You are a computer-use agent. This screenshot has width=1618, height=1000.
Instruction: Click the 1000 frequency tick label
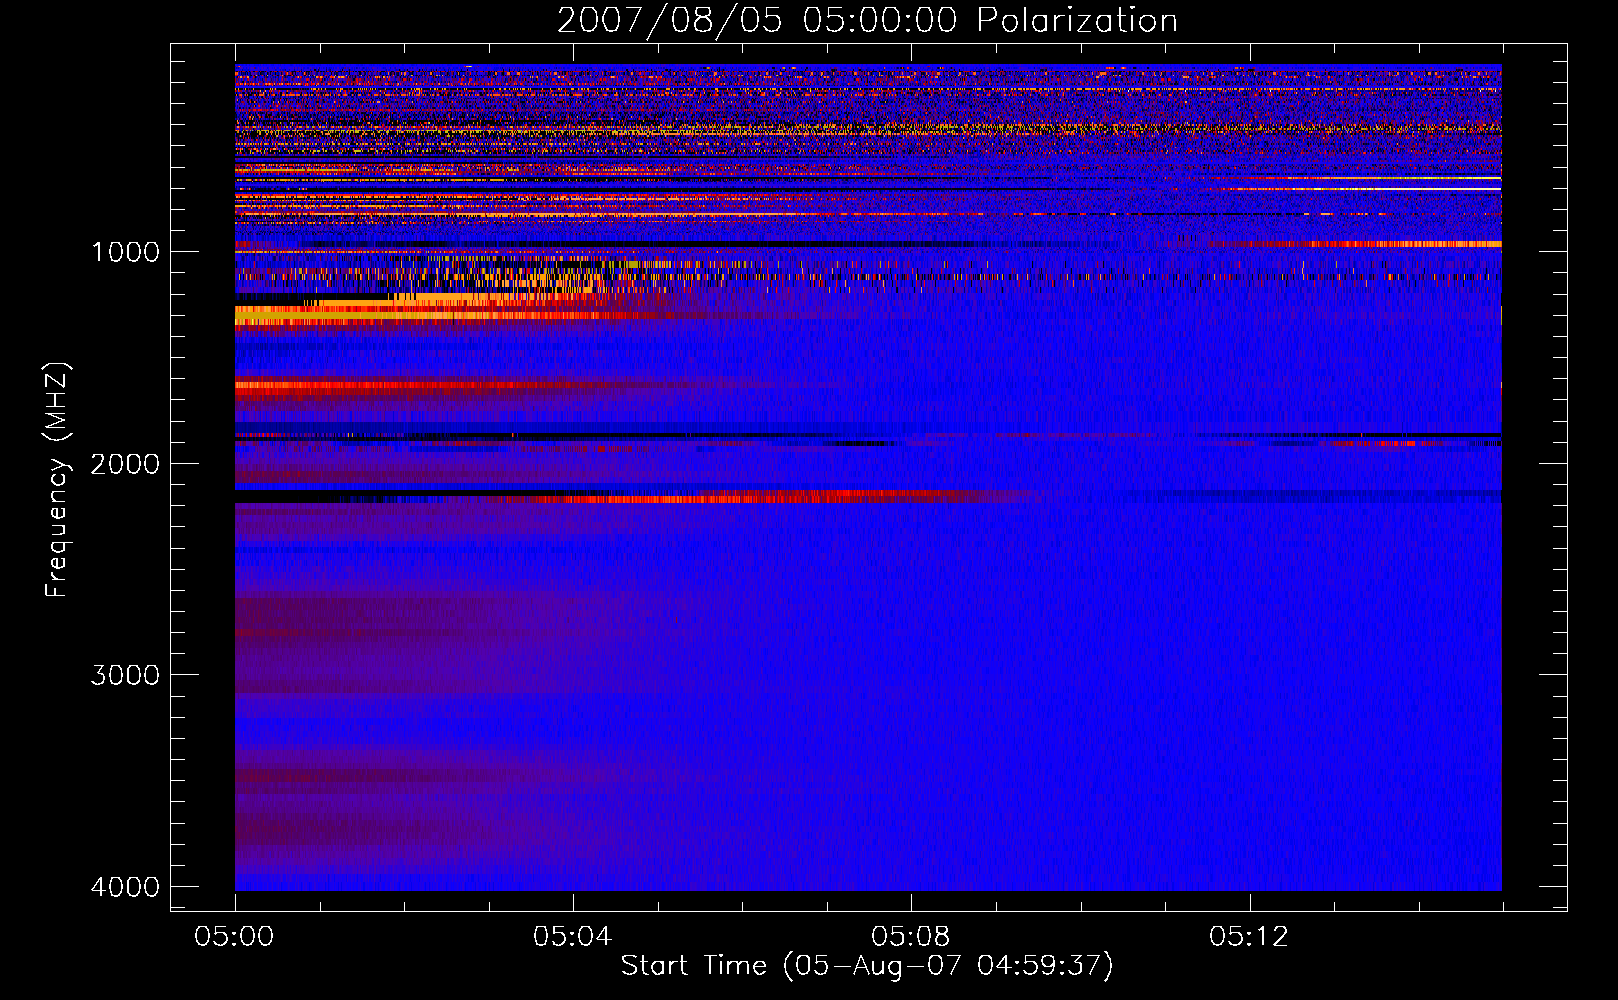[125, 251]
